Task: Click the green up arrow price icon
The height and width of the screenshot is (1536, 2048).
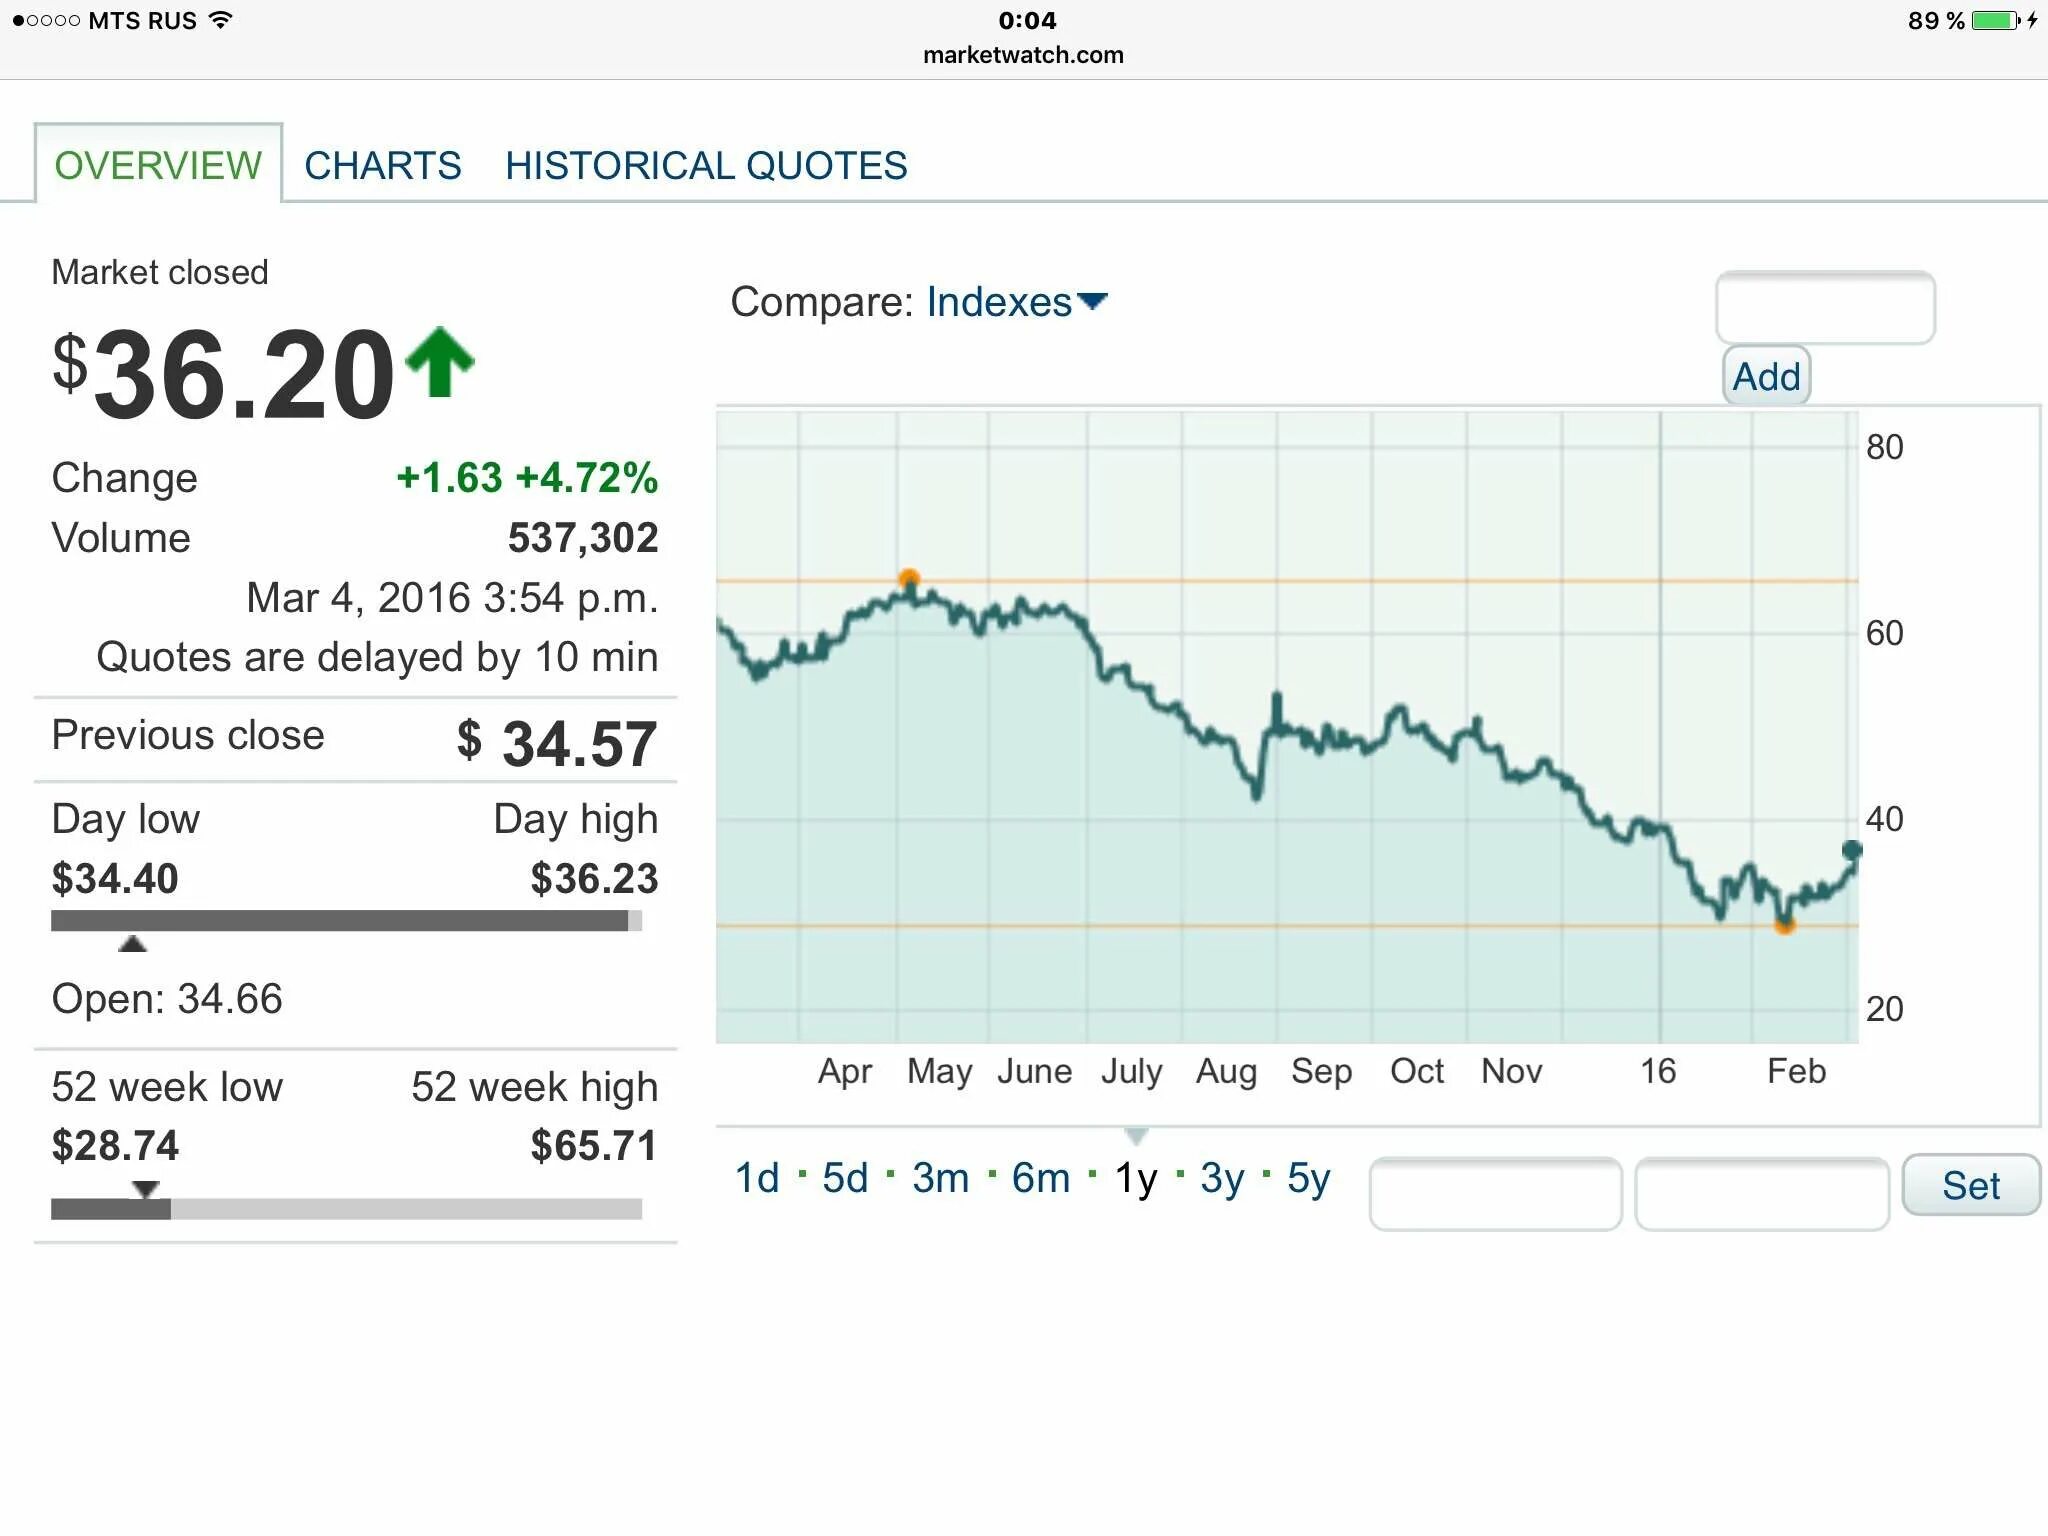Action: (x=440, y=362)
